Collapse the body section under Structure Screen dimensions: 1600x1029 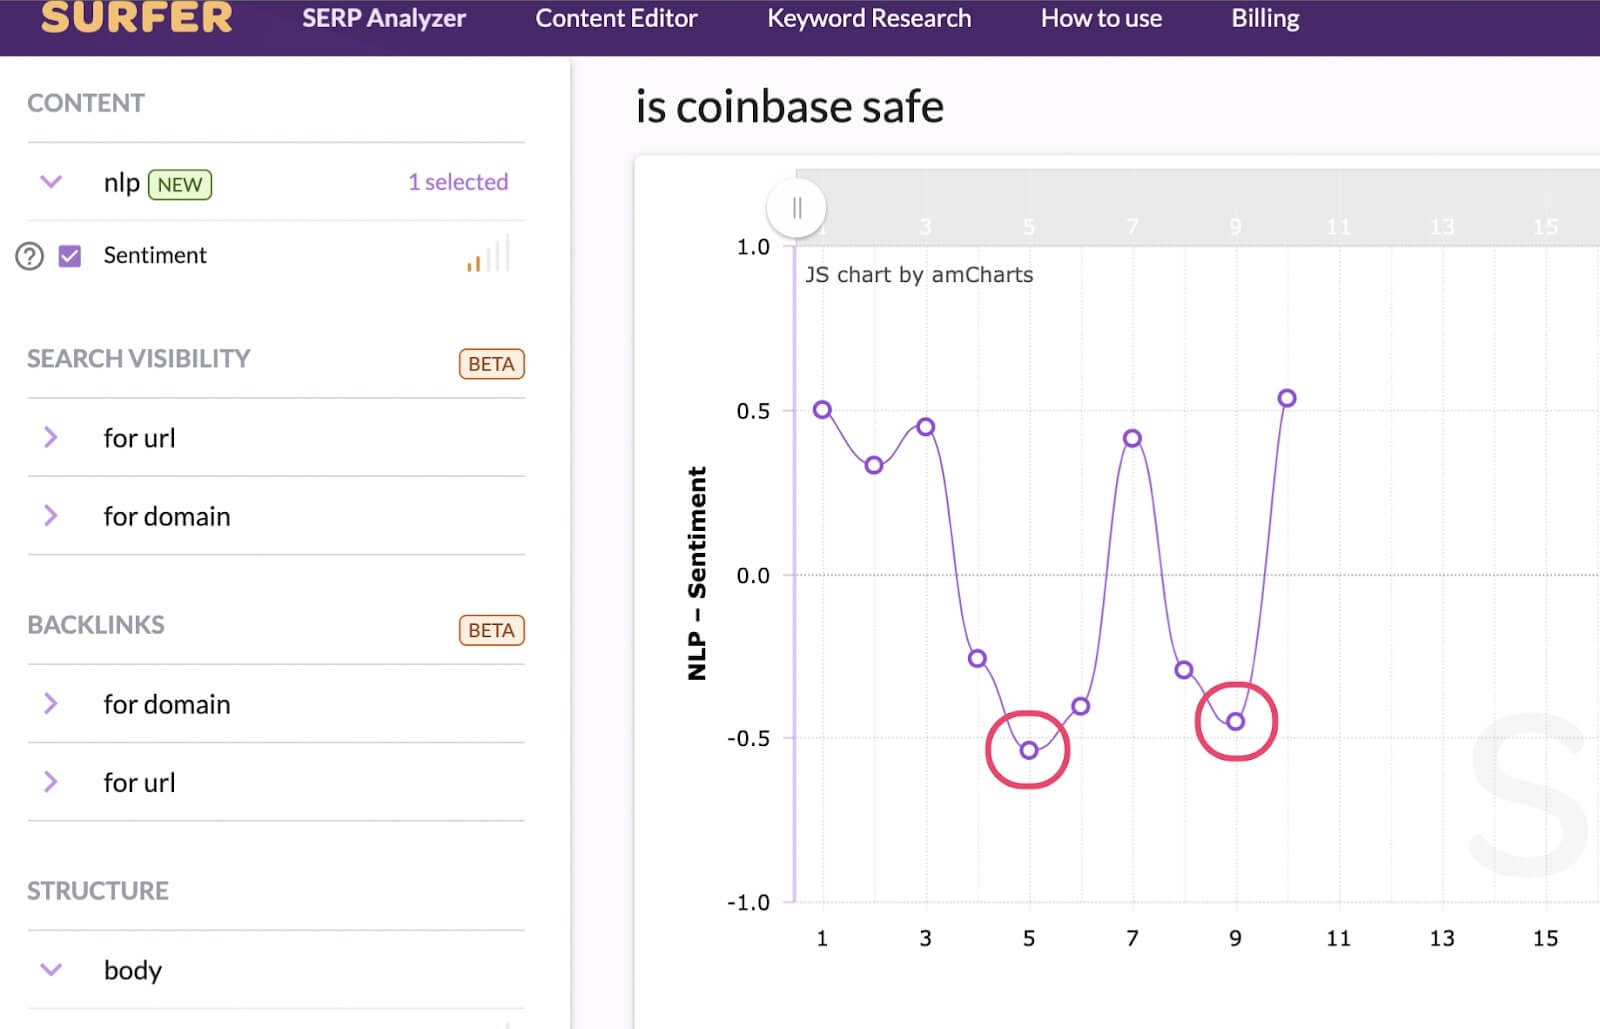point(51,969)
